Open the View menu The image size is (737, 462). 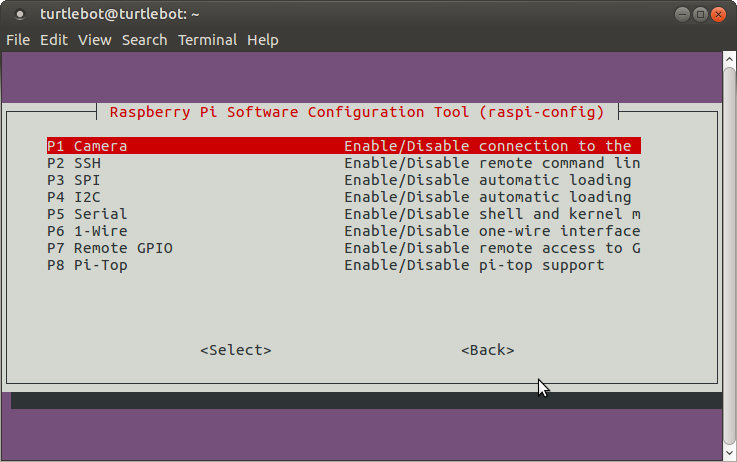94,40
